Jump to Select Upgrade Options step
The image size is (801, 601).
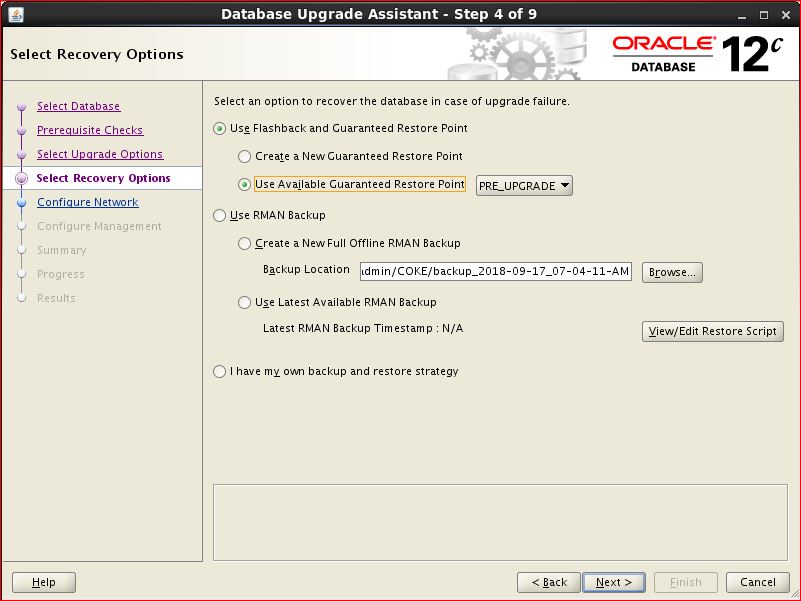point(100,154)
